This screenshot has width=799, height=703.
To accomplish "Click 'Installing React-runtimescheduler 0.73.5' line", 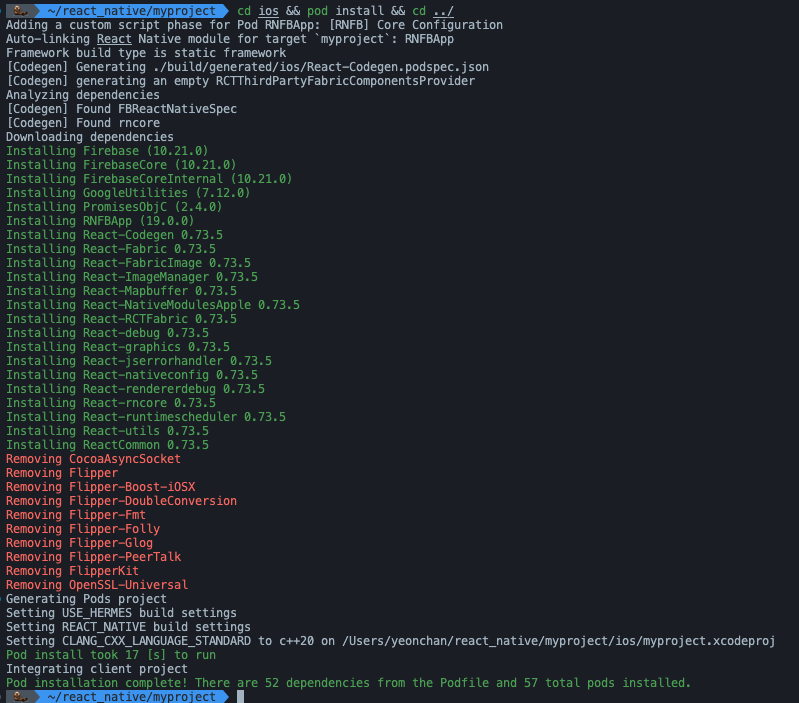I will click(x=146, y=417).
